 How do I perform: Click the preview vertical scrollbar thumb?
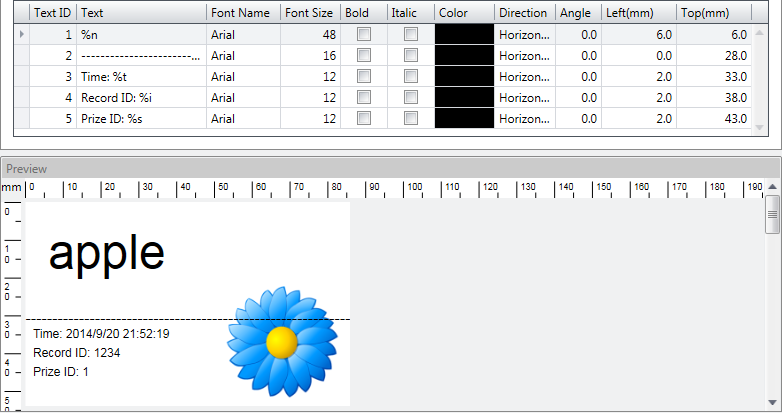coord(772,214)
